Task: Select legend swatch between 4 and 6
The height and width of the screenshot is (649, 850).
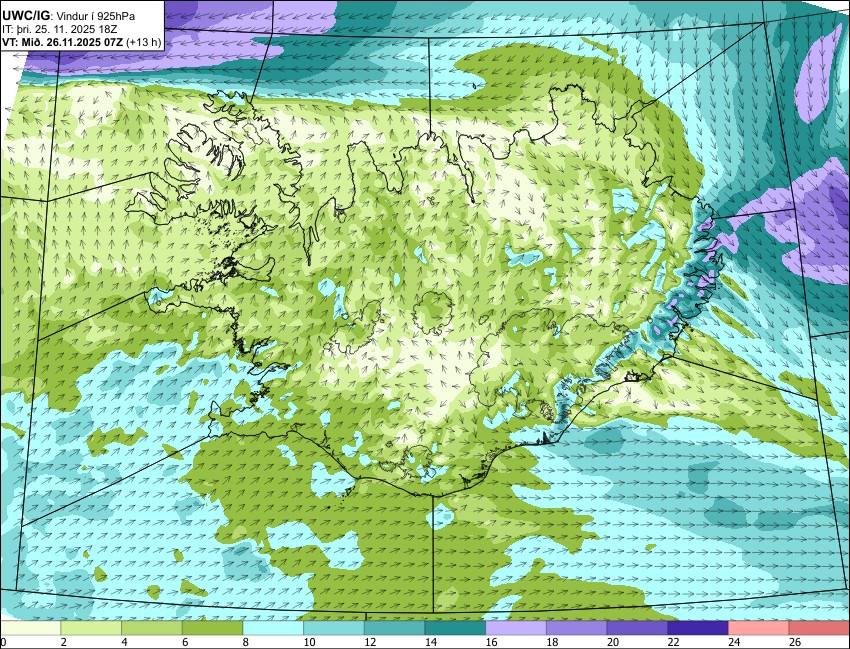Action: 152,628
